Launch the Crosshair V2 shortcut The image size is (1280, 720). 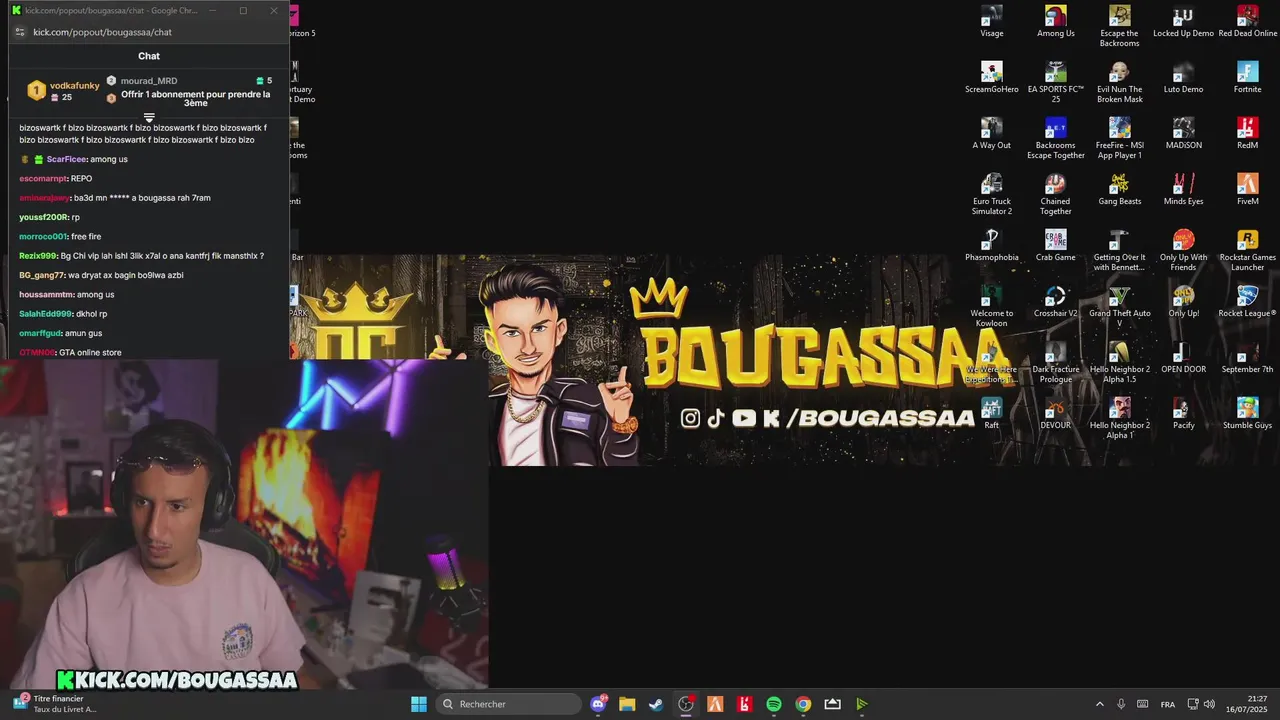1055,302
